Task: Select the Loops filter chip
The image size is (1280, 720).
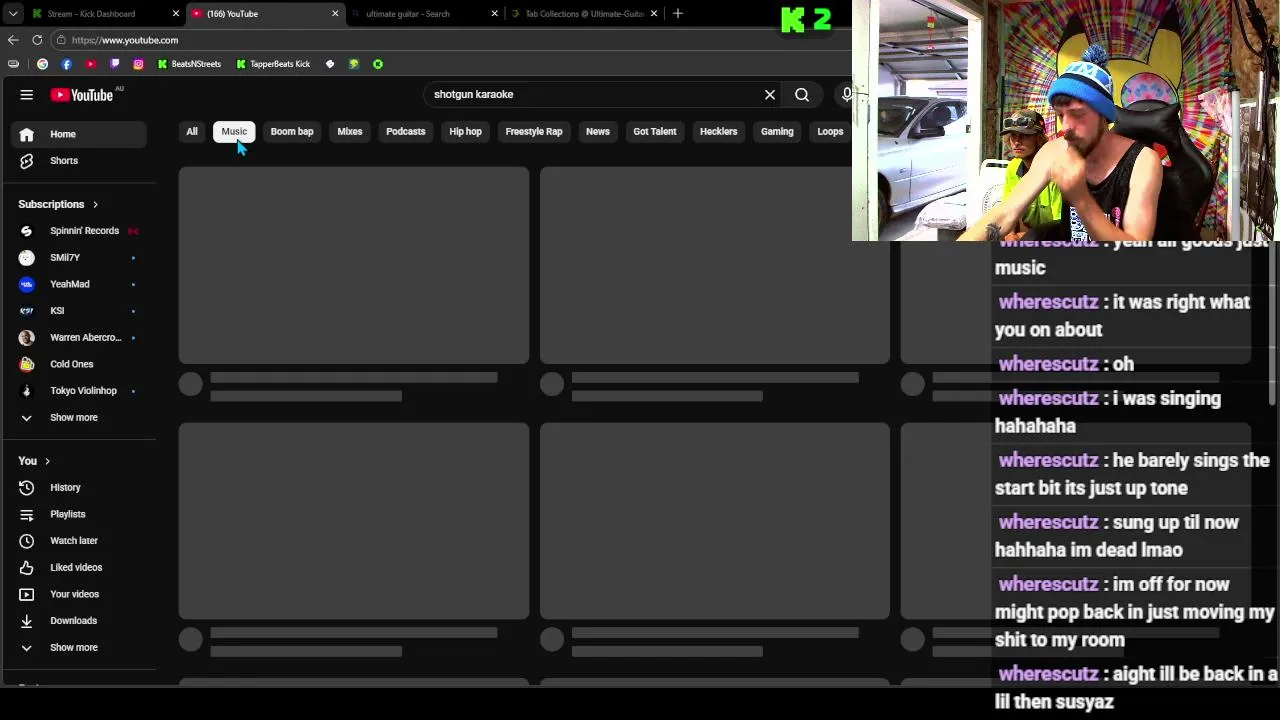Action: (x=830, y=132)
